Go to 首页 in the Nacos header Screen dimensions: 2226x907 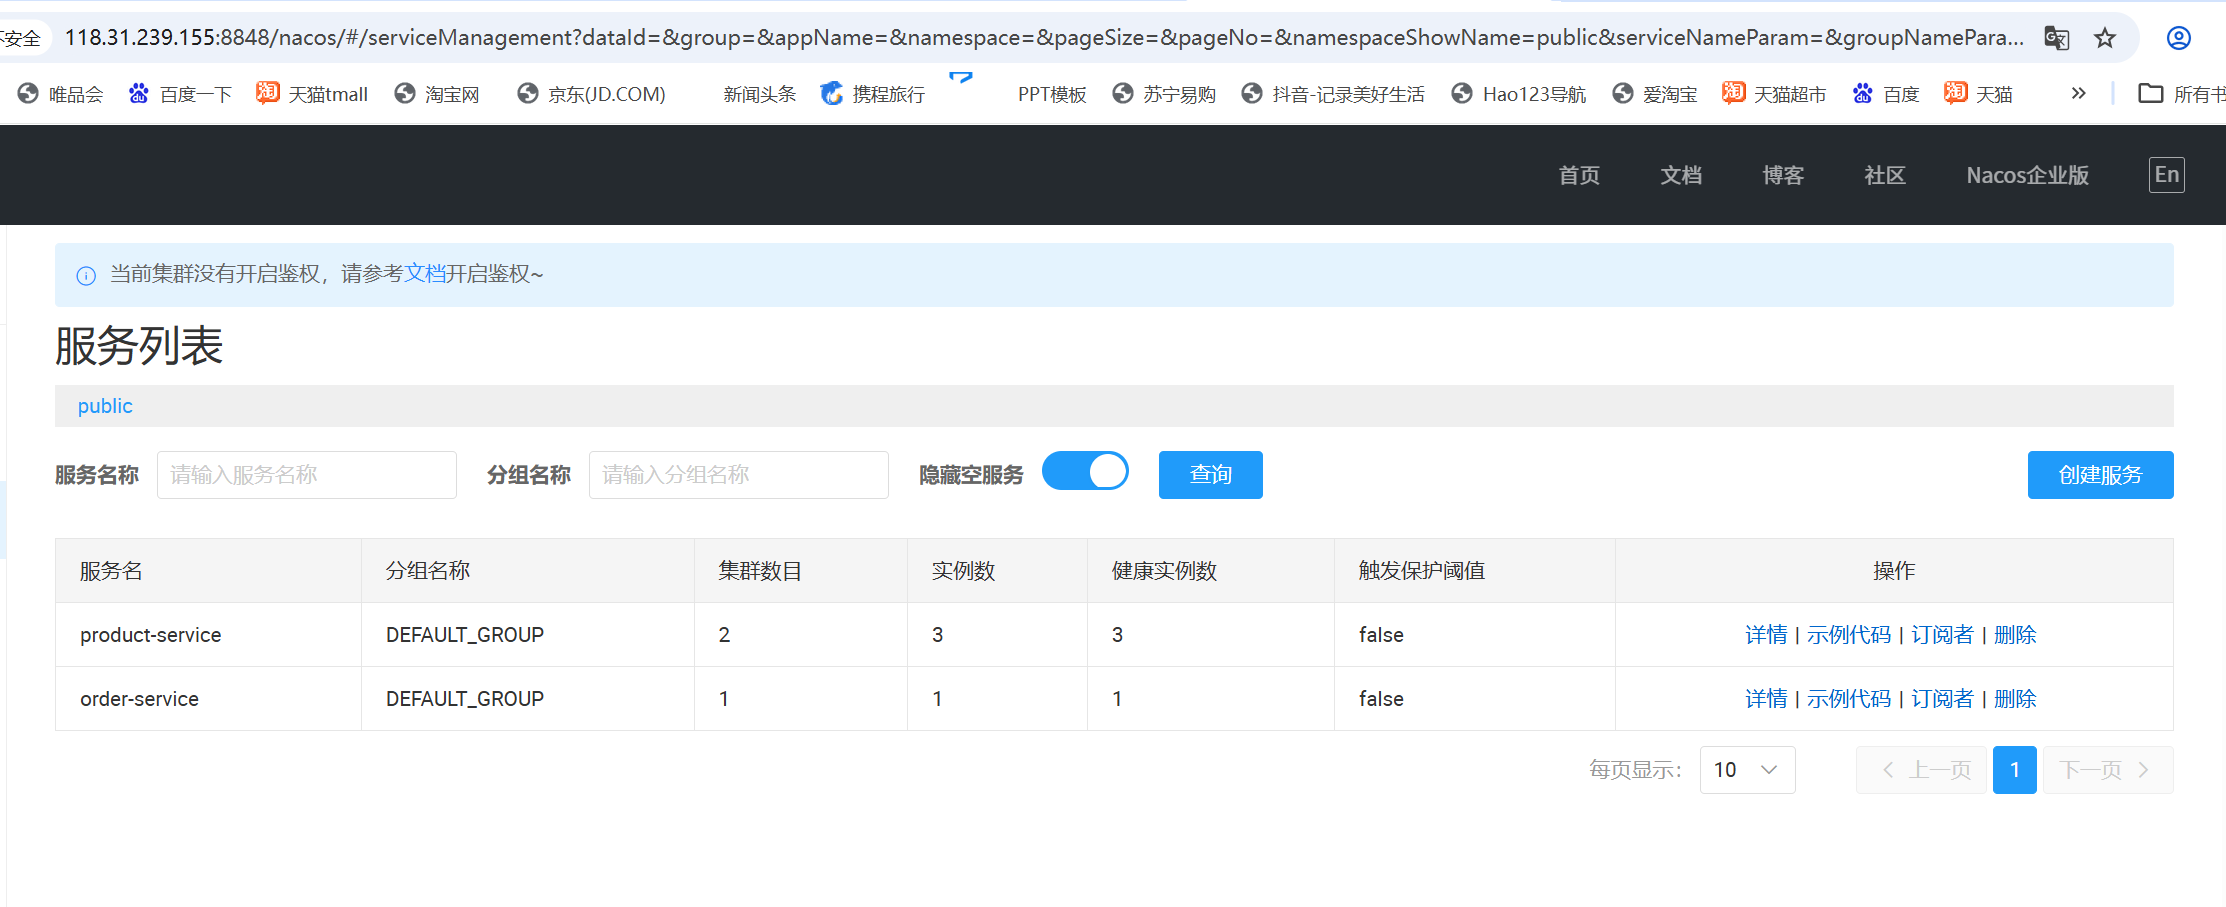tap(1579, 175)
